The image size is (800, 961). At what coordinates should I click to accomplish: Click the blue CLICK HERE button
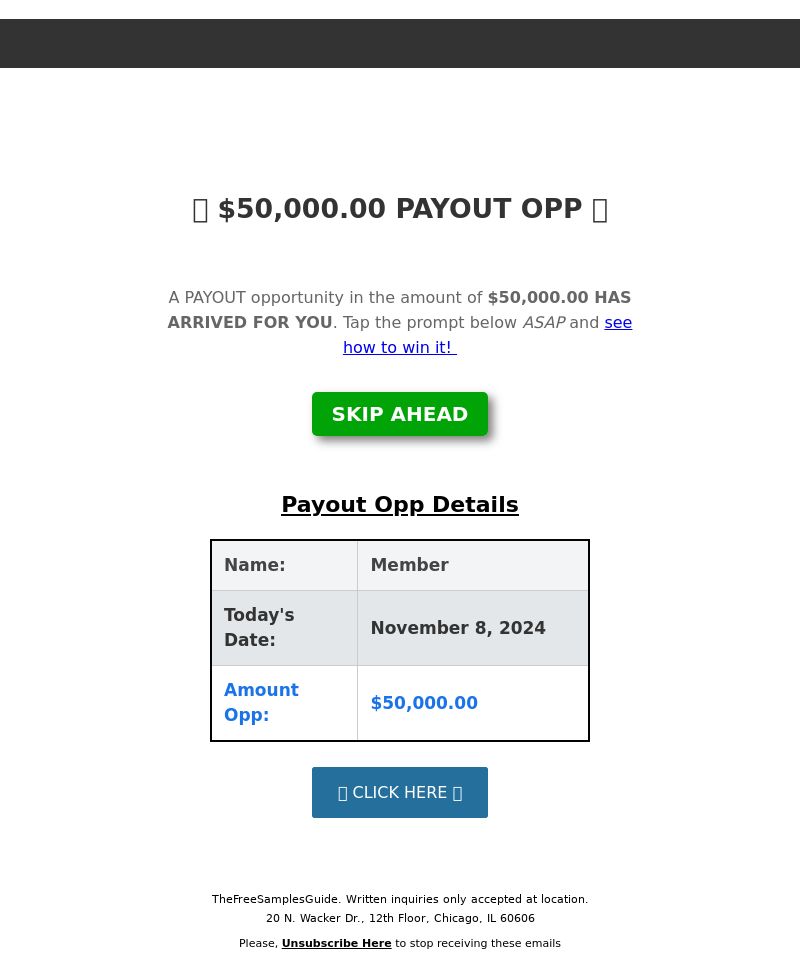click(400, 792)
